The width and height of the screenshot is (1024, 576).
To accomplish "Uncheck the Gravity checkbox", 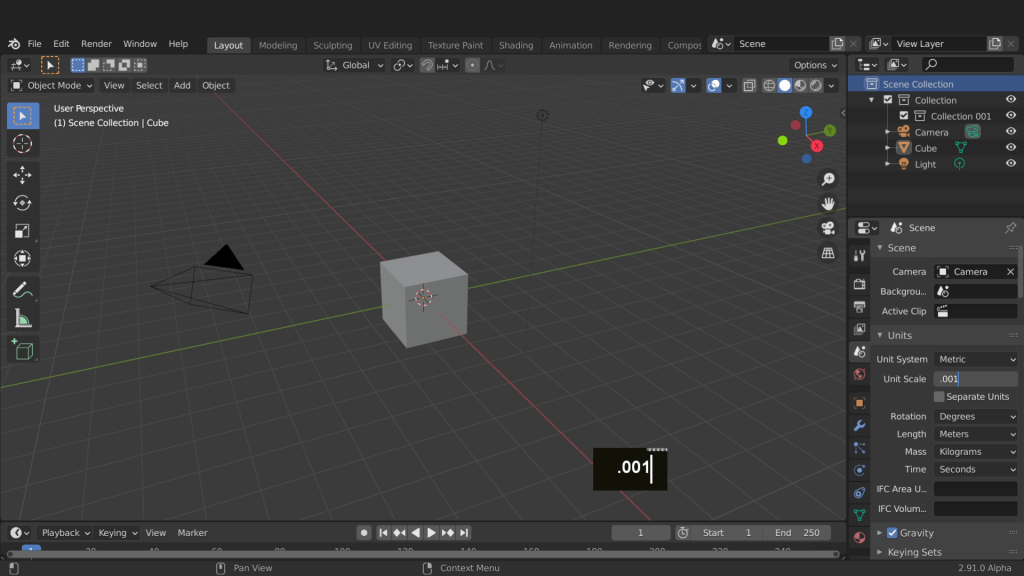I will pyautogui.click(x=892, y=533).
